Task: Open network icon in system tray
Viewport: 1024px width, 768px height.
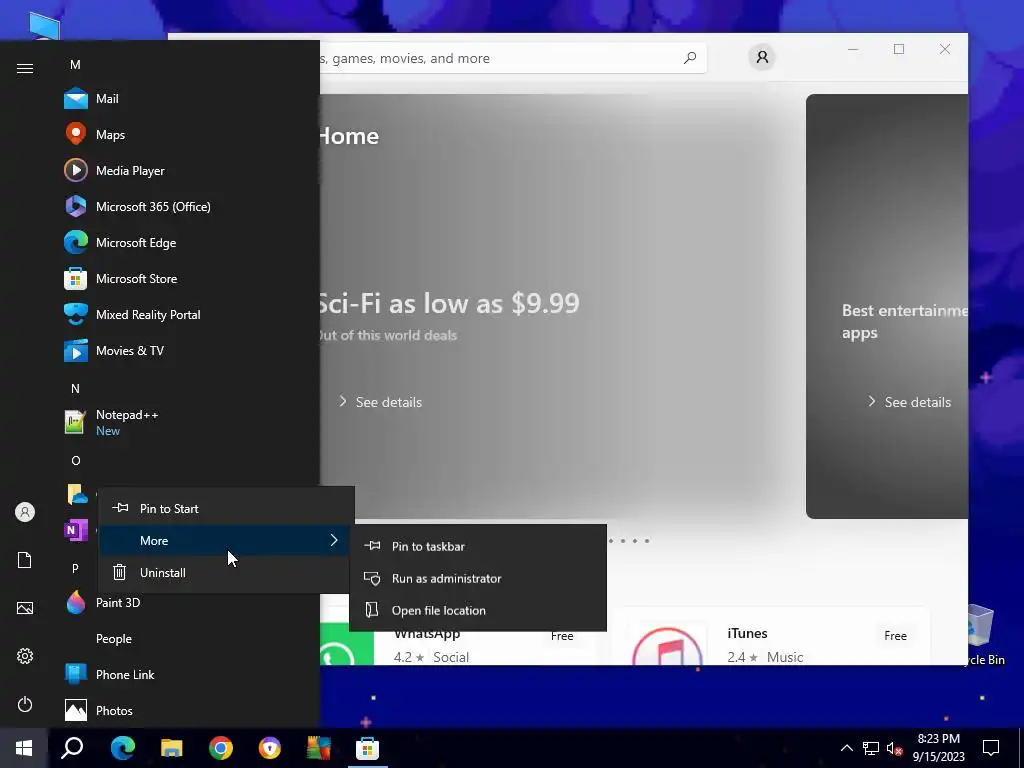Action: pyautogui.click(x=871, y=748)
